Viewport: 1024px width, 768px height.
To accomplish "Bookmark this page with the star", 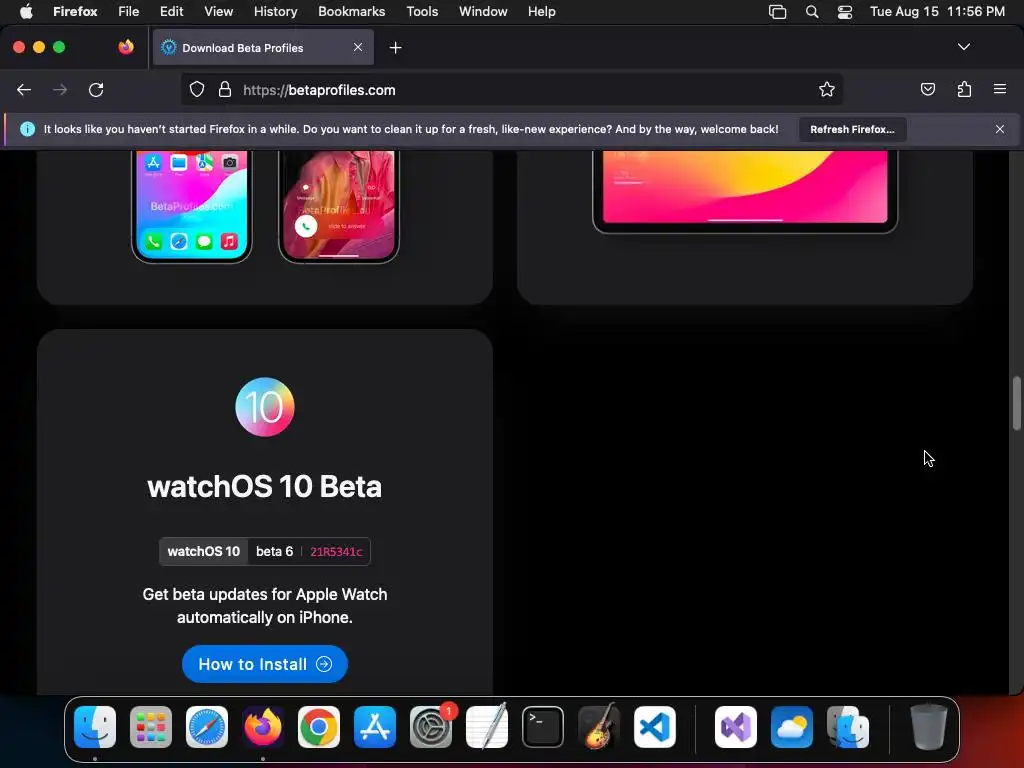I will pyautogui.click(x=827, y=90).
